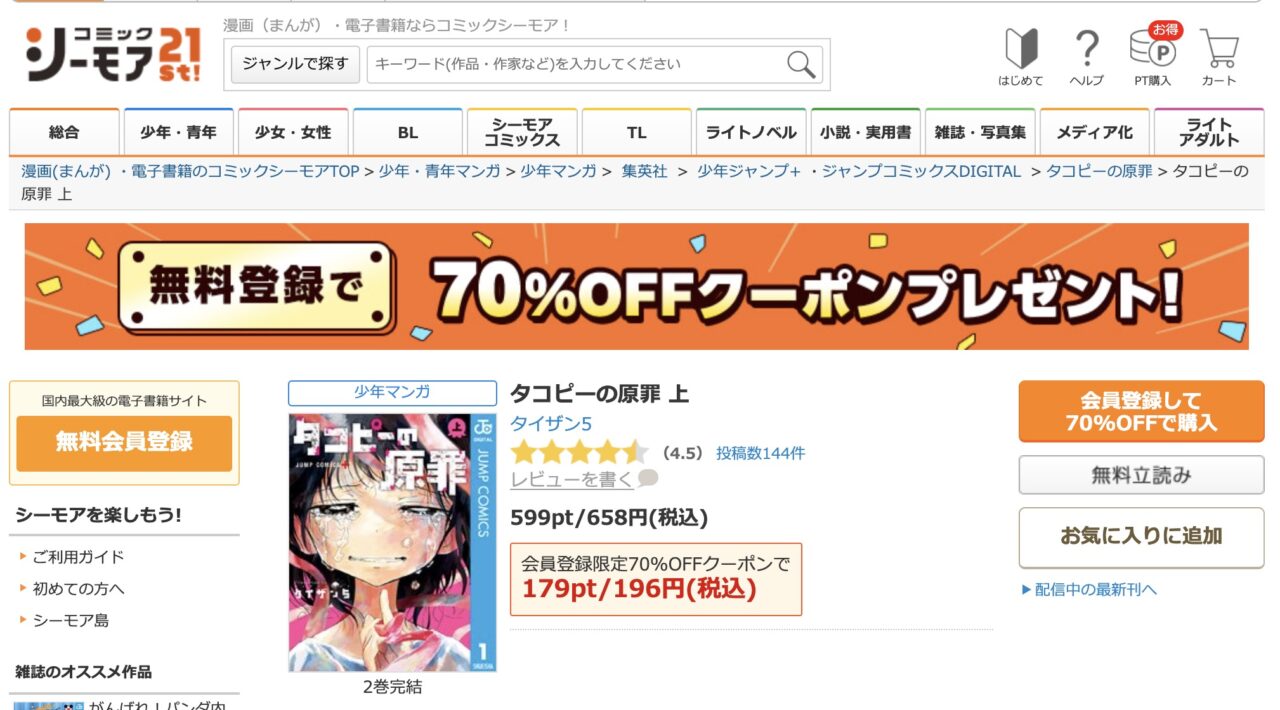Click 会員登録して70%OFFで購入 button
The width and height of the screenshot is (1280, 710).
[1141, 411]
